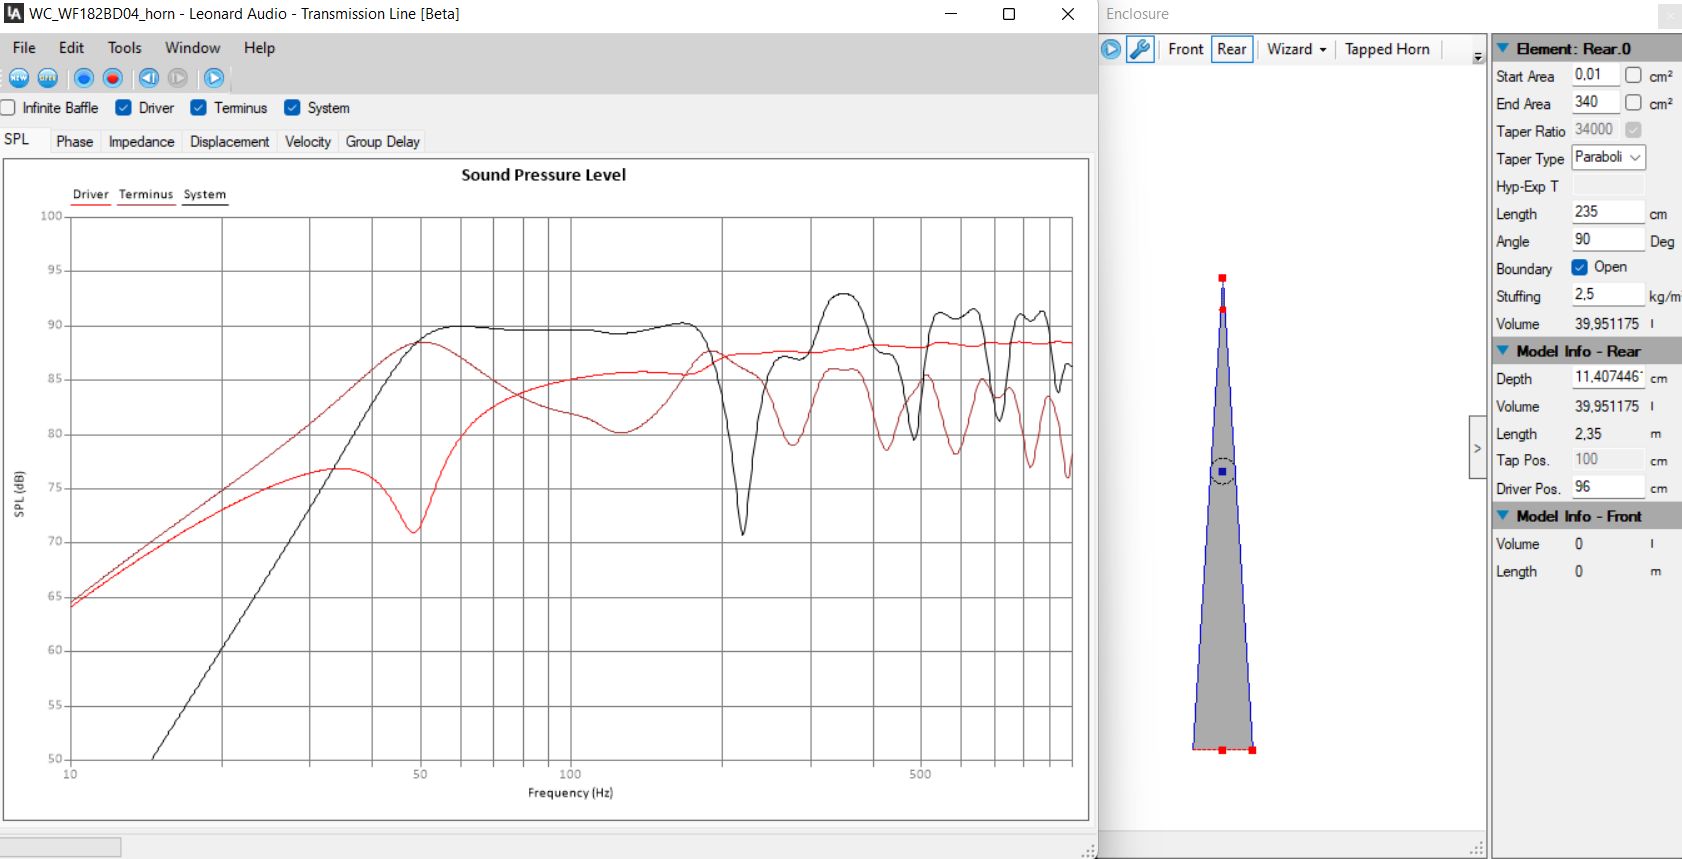The height and width of the screenshot is (859, 1682).
Task: Click the blue play icon in main toolbar
Action: coord(214,78)
